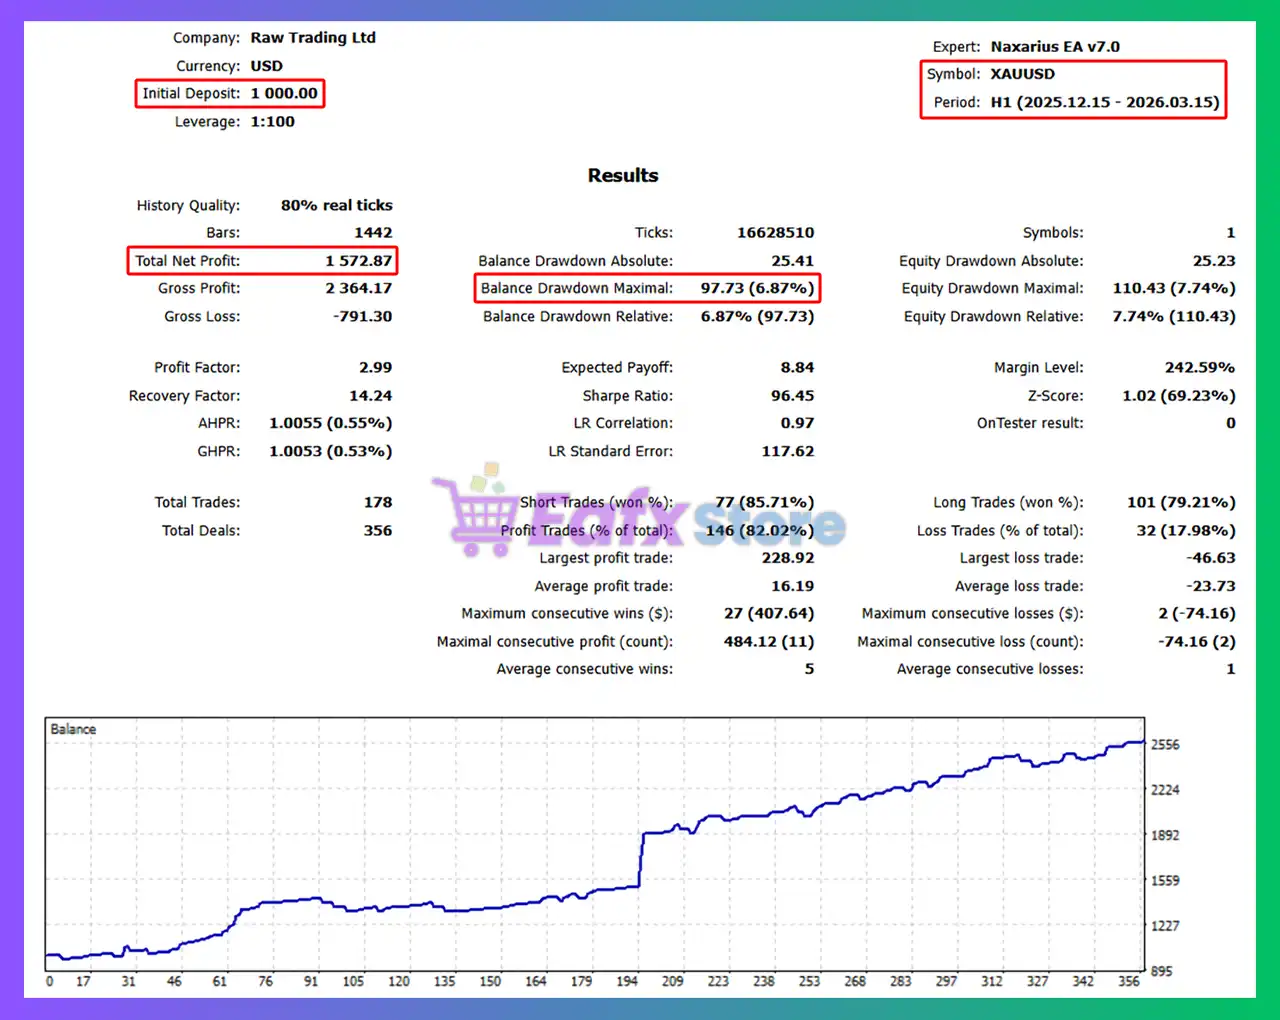Click the Total Trades count 178
This screenshot has height=1020, width=1280.
(x=379, y=502)
